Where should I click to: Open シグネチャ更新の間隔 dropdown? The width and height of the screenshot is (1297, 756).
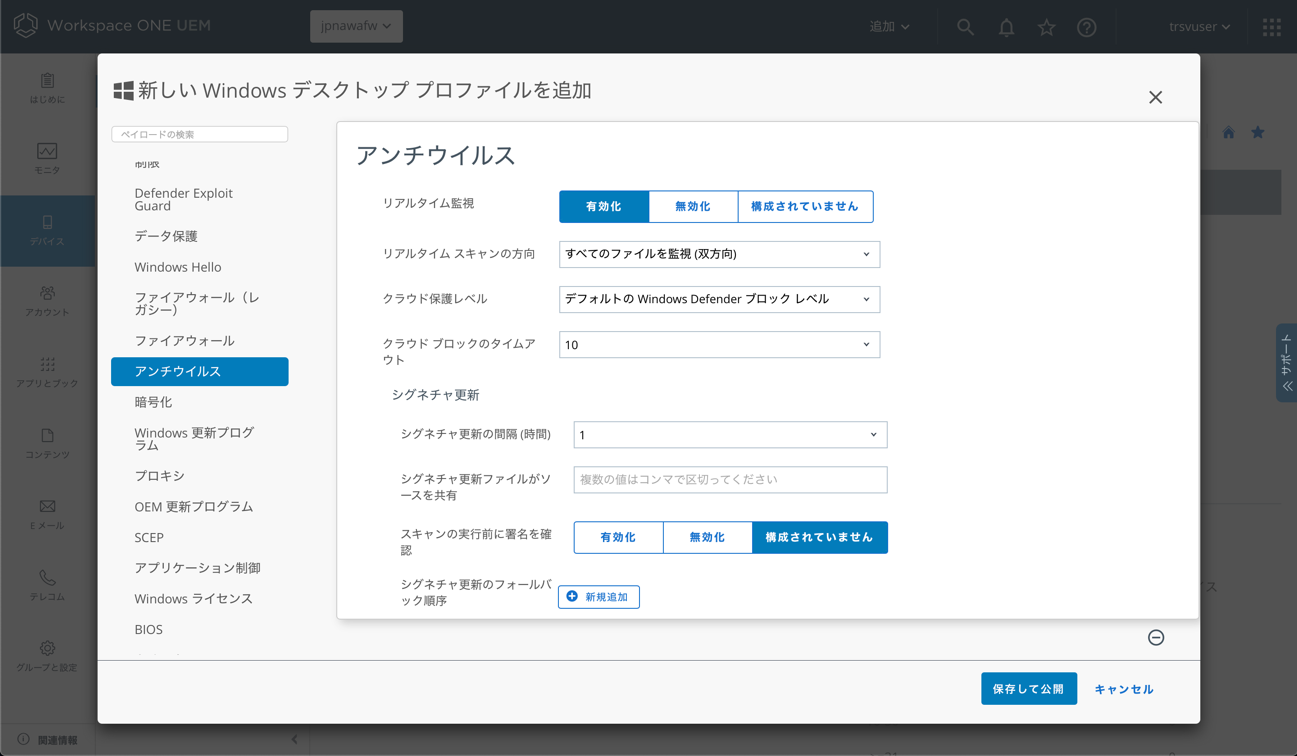click(730, 435)
